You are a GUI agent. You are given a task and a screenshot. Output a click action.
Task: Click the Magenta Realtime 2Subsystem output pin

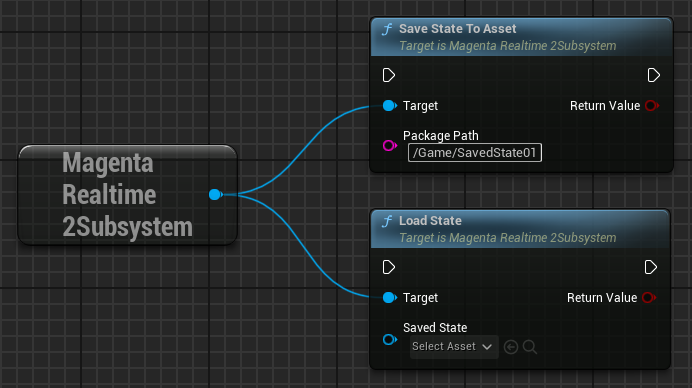pos(216,194)
